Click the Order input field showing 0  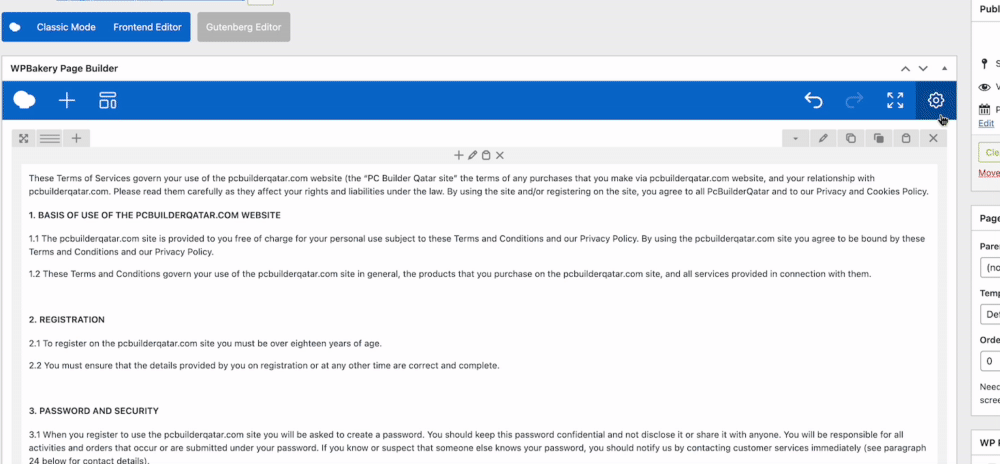pos(990,361)
